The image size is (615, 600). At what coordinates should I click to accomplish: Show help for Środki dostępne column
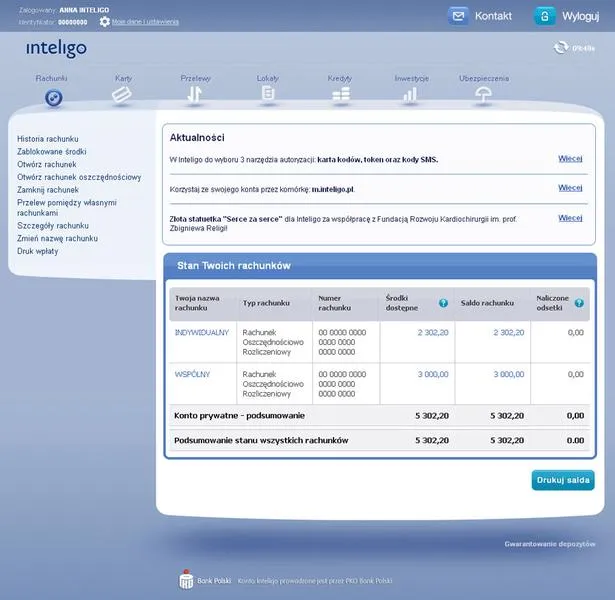point(443,303)
